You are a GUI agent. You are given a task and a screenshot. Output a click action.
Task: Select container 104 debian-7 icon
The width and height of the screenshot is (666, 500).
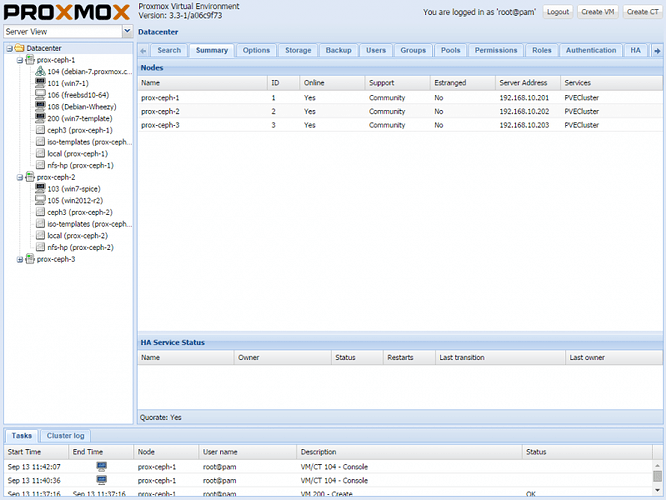[40, 72]
